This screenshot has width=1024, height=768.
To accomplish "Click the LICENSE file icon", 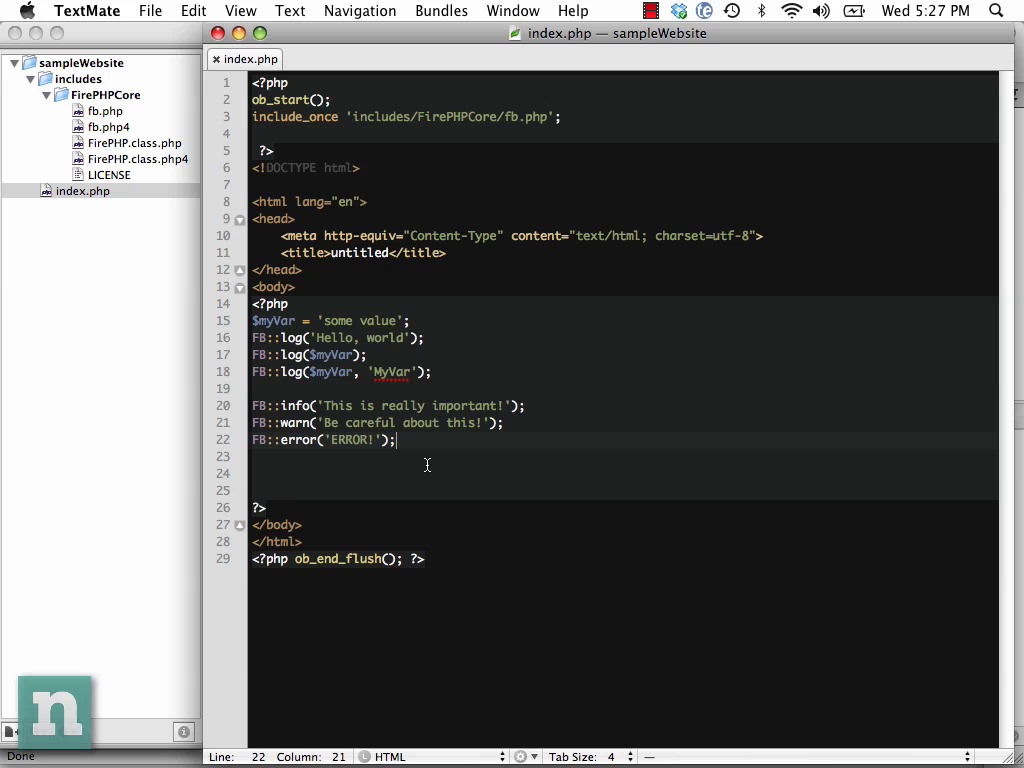I will click(78, 175).
